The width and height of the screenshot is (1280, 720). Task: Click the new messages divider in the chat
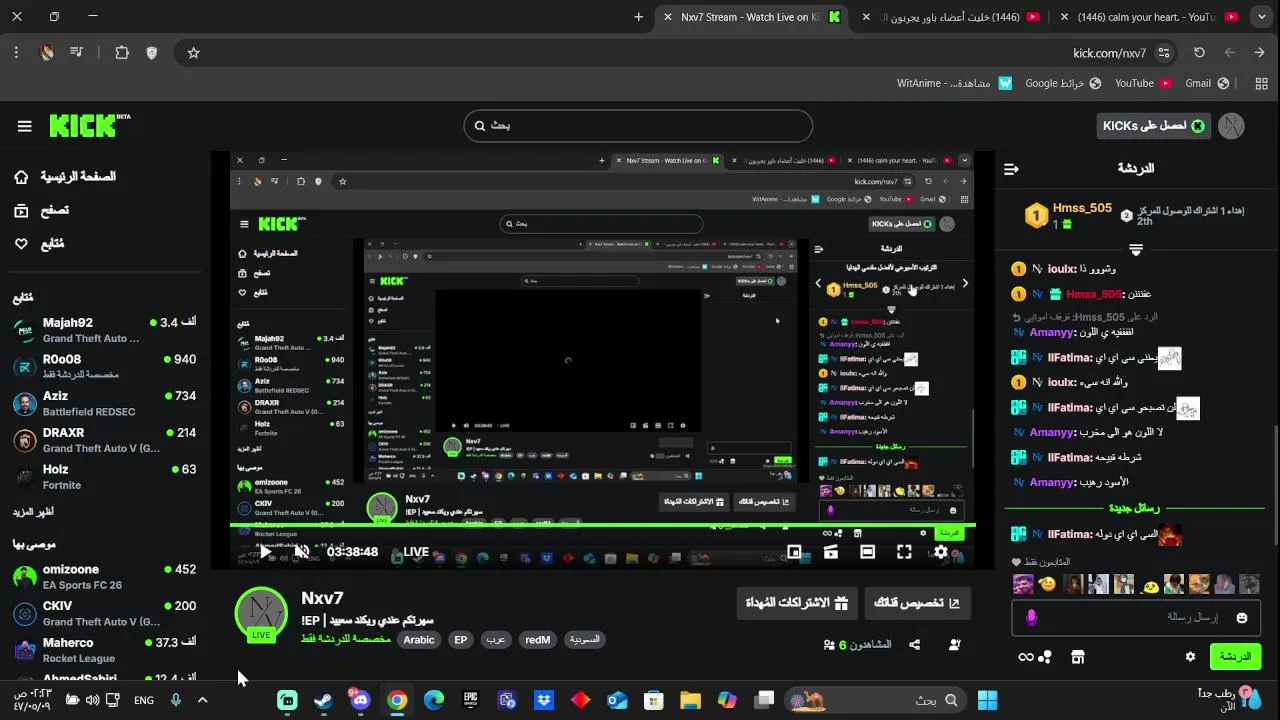(x=1135, y=508)
